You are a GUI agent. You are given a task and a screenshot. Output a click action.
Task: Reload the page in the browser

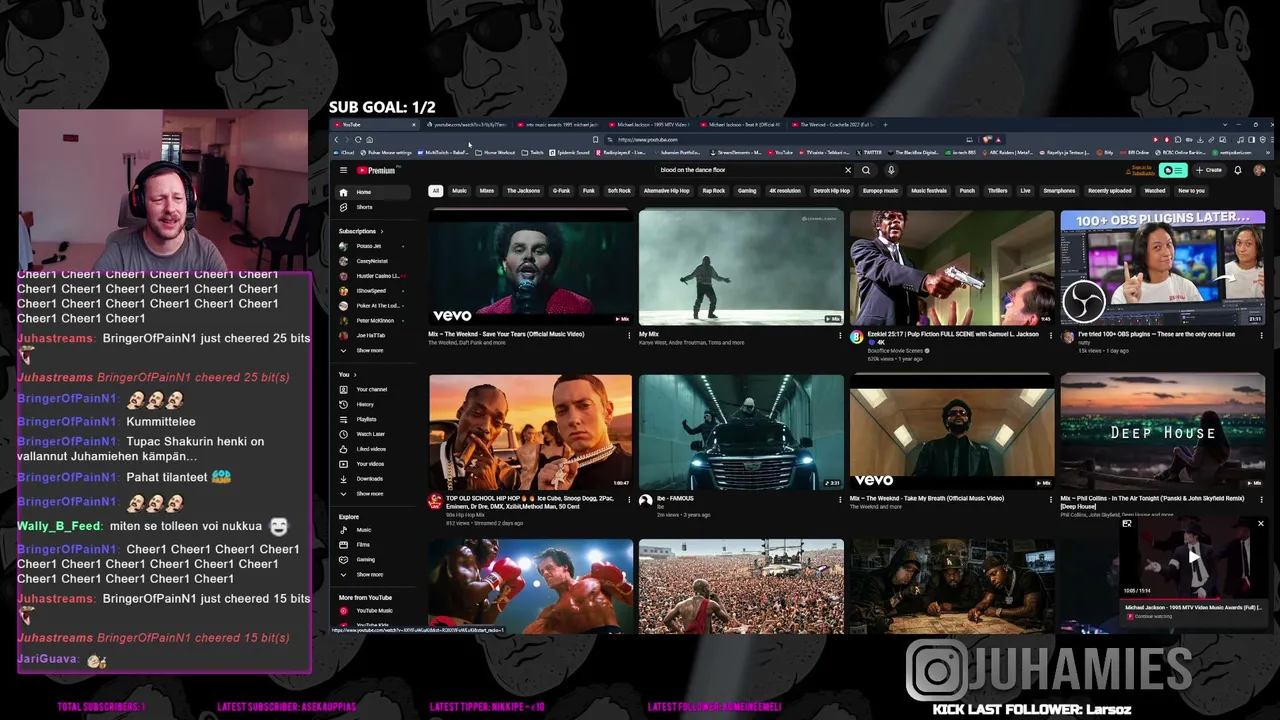point(358,140)
